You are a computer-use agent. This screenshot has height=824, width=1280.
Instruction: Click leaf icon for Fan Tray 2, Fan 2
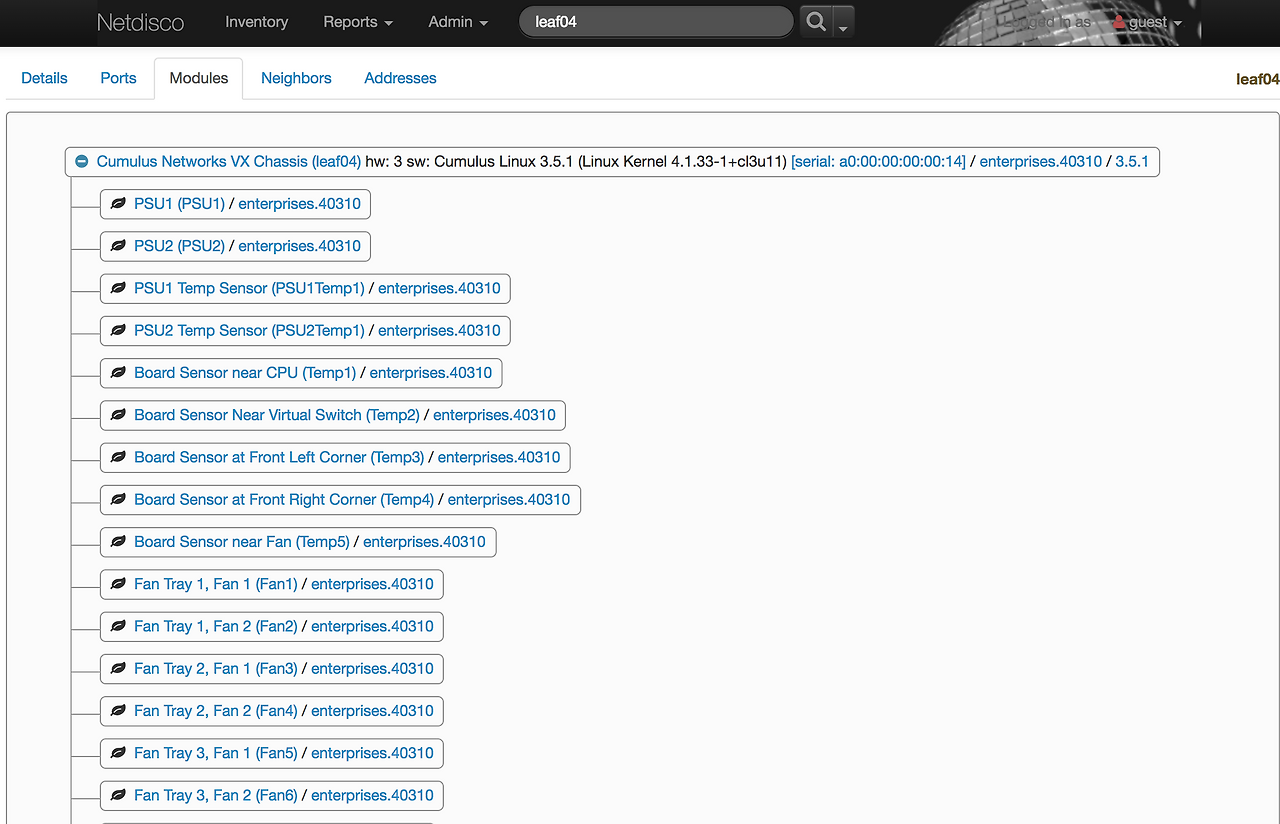118,711
